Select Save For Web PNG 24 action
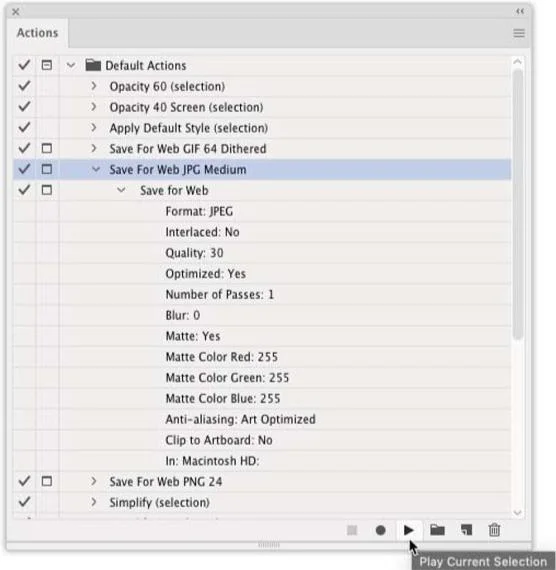 [165, 482]
